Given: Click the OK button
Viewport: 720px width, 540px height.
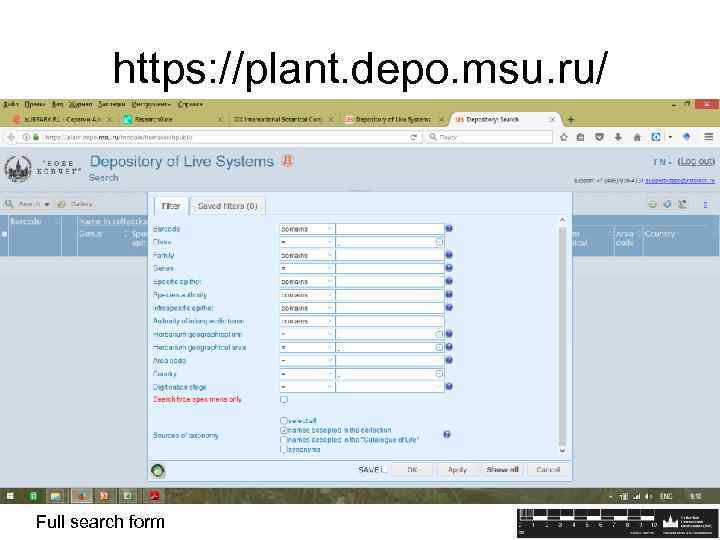Looking at the screenshot, I should pyautogui.click(x=412, y=470).
